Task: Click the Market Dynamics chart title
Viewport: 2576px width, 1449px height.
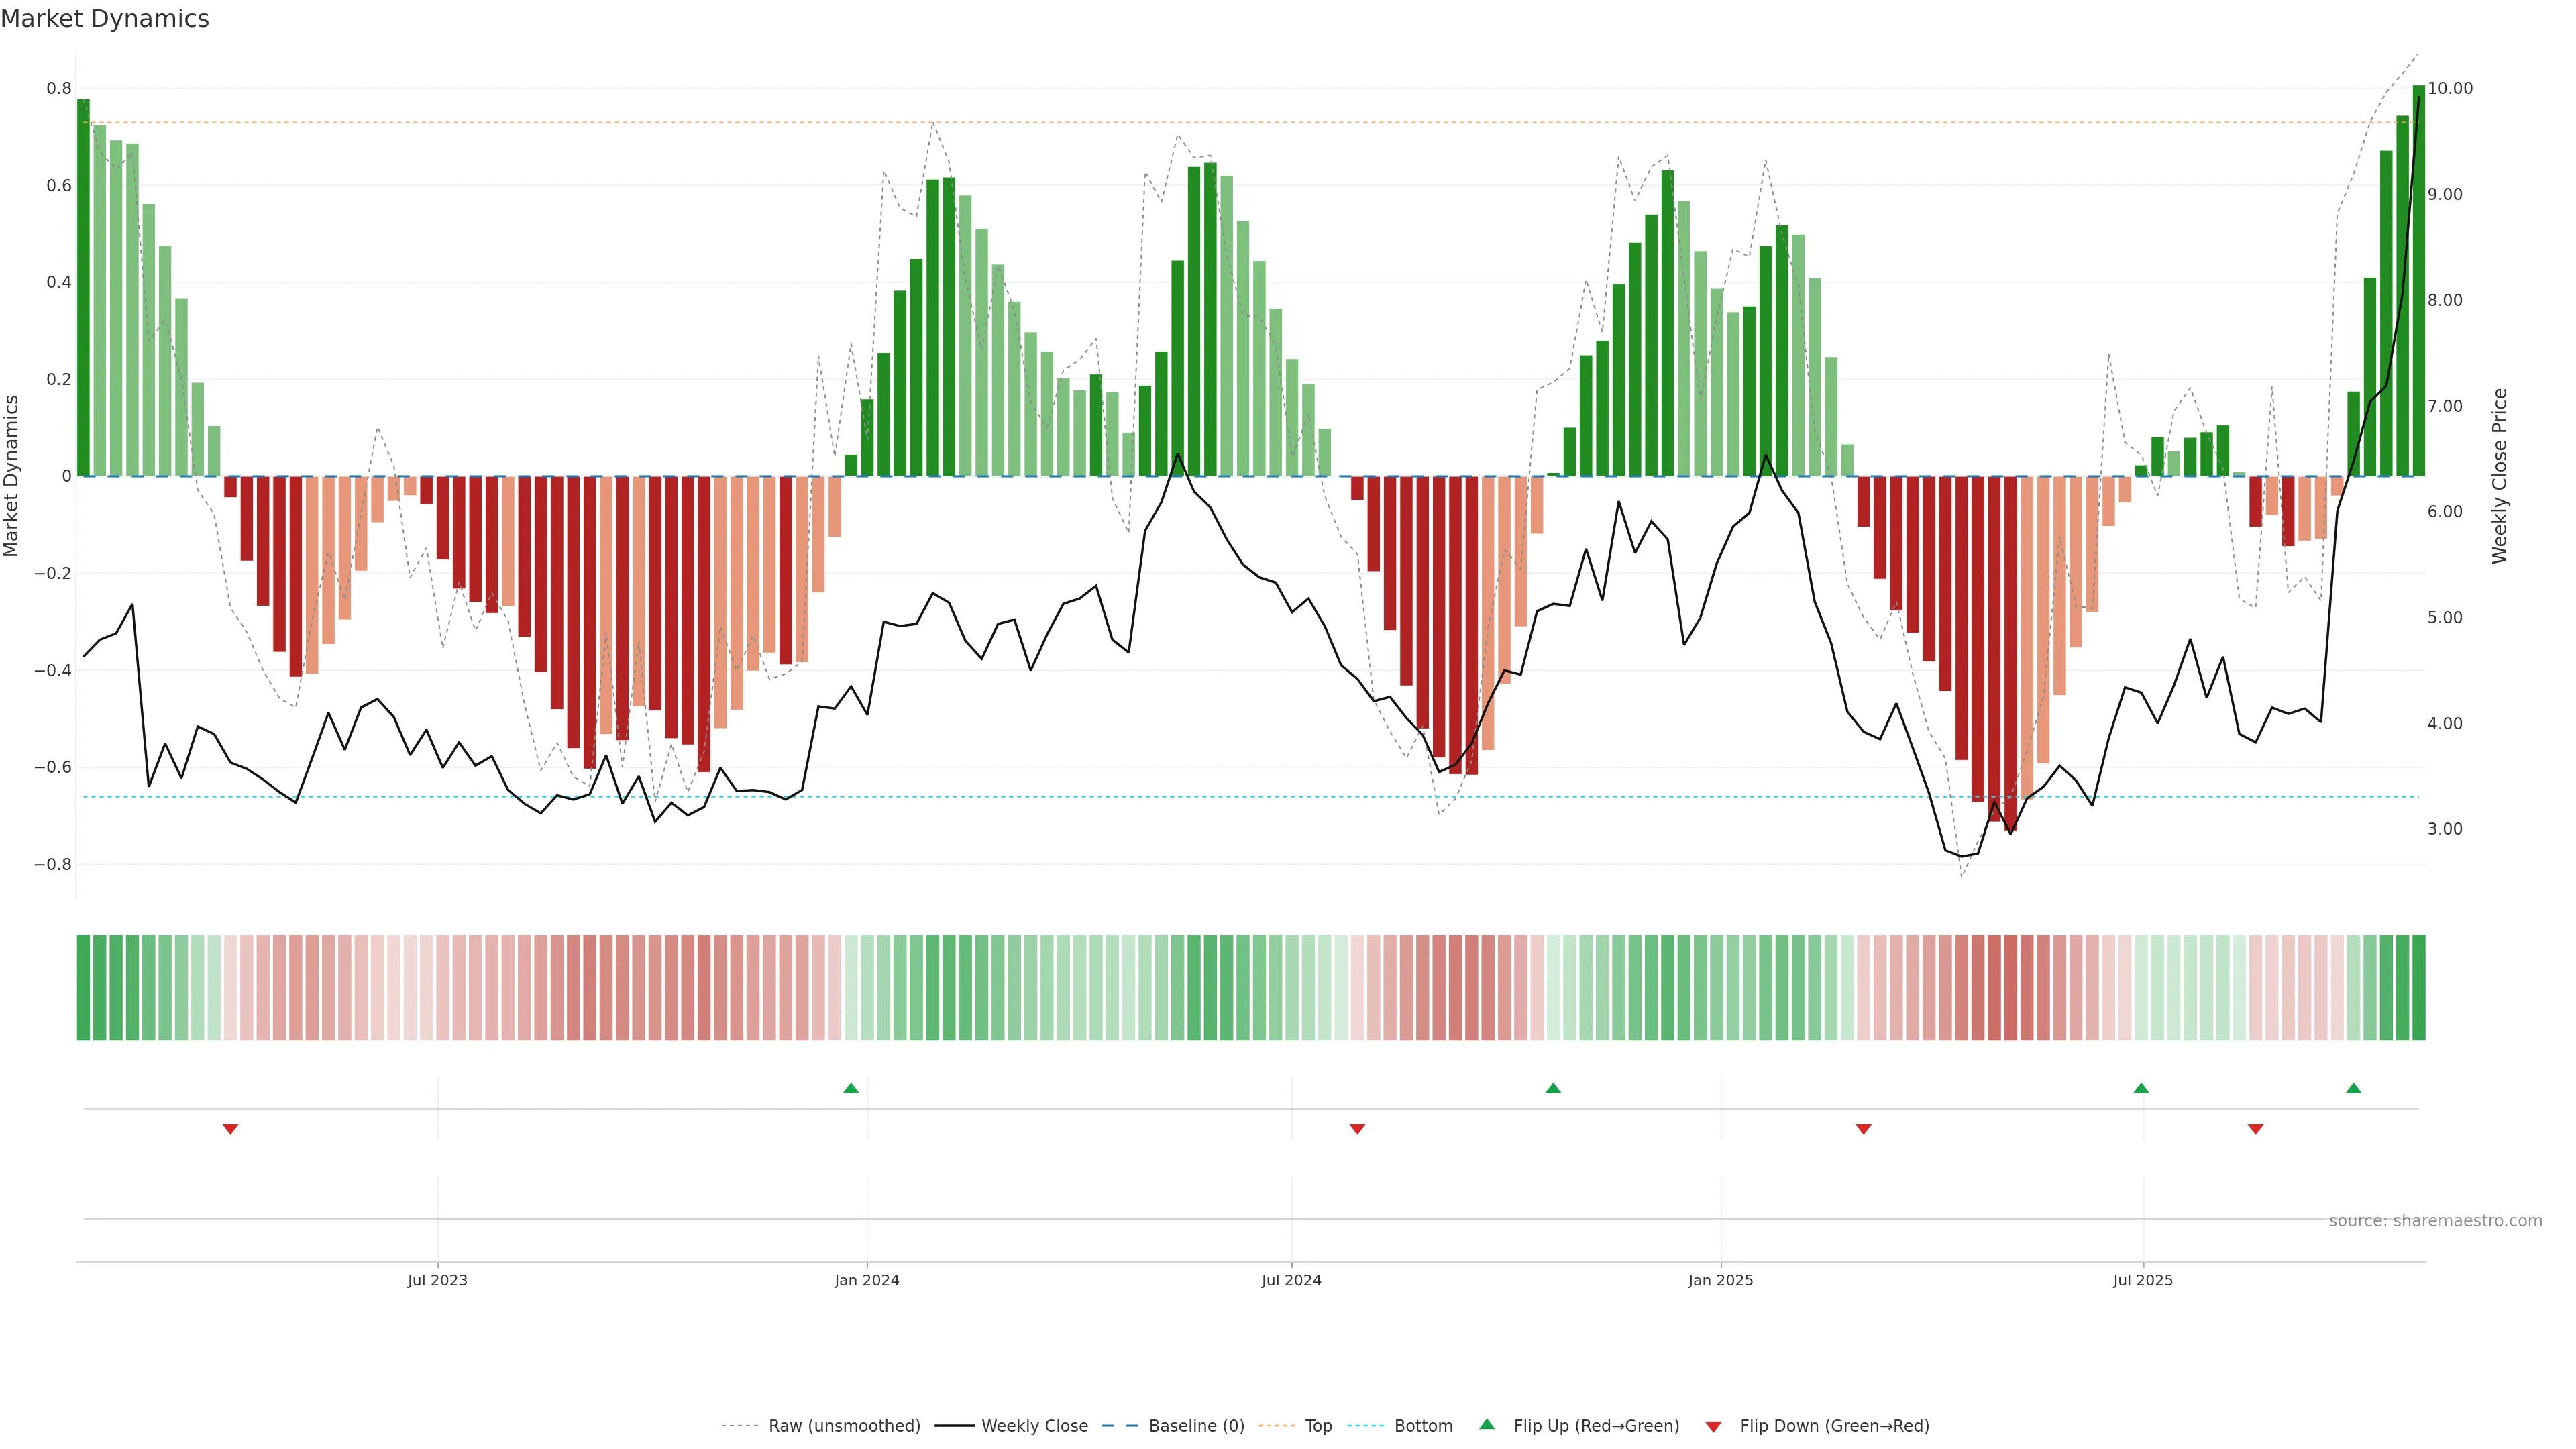Action: [105, 19]
